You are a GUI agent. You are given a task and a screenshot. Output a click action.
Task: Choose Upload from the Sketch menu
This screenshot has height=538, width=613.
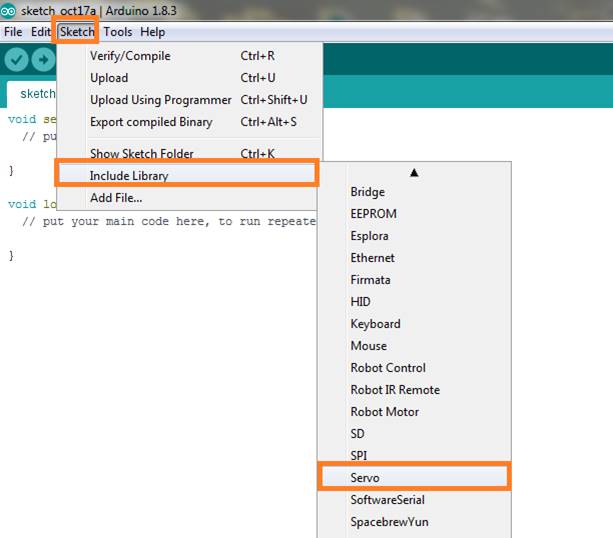(190, 78)
